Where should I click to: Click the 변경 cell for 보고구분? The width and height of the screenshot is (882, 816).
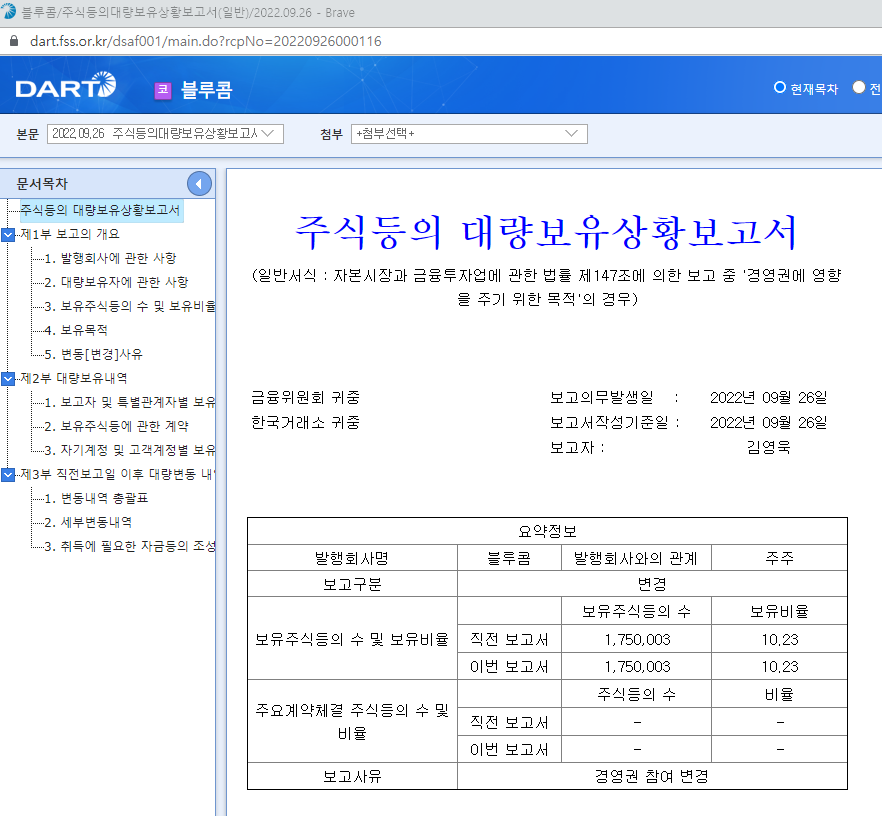[x=652, y=584]
